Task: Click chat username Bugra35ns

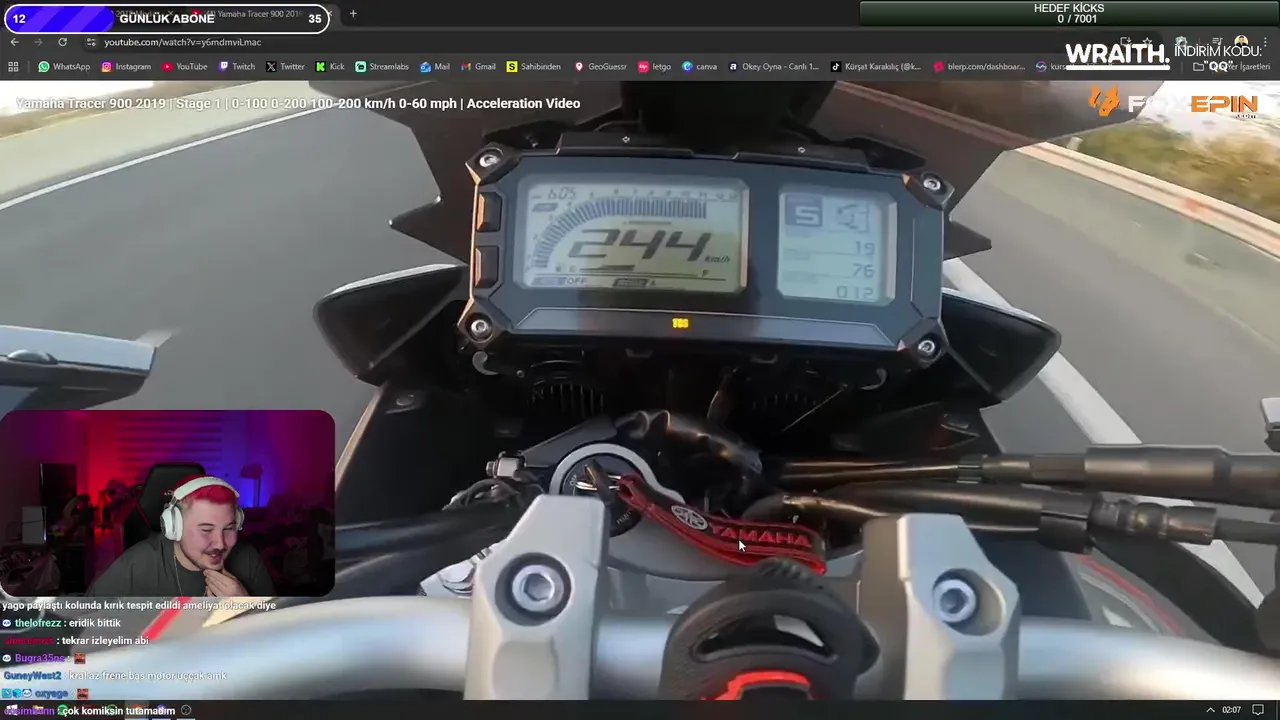Action: point(40,658)
